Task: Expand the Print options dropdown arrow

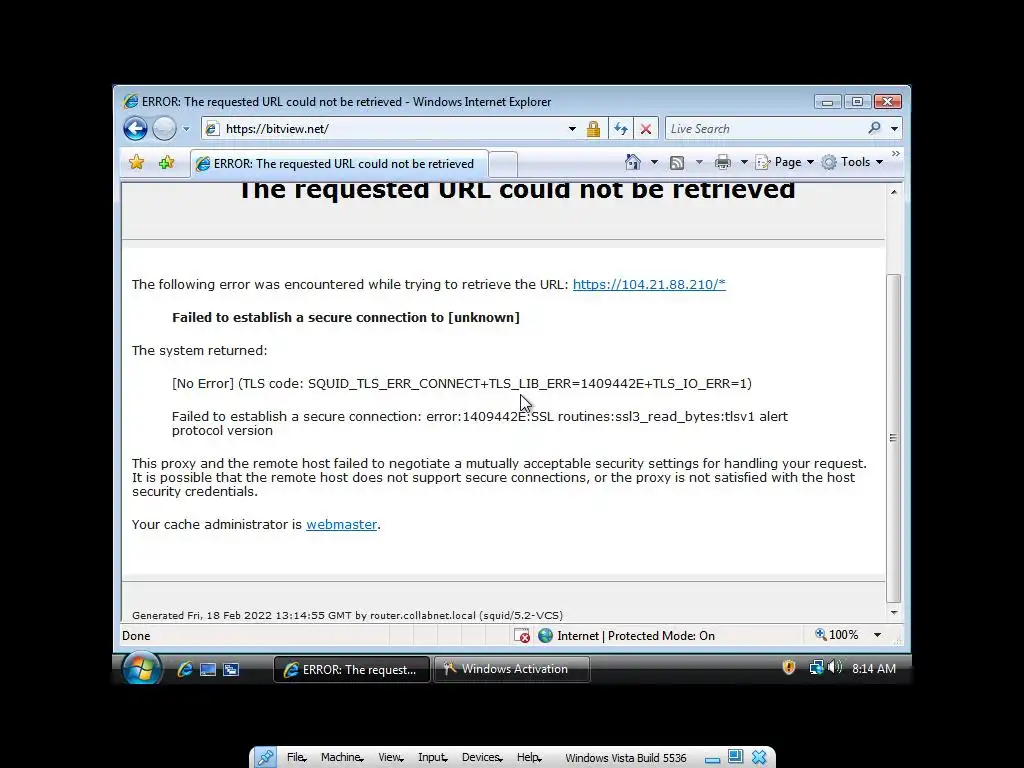Action: tap(744, 162)
